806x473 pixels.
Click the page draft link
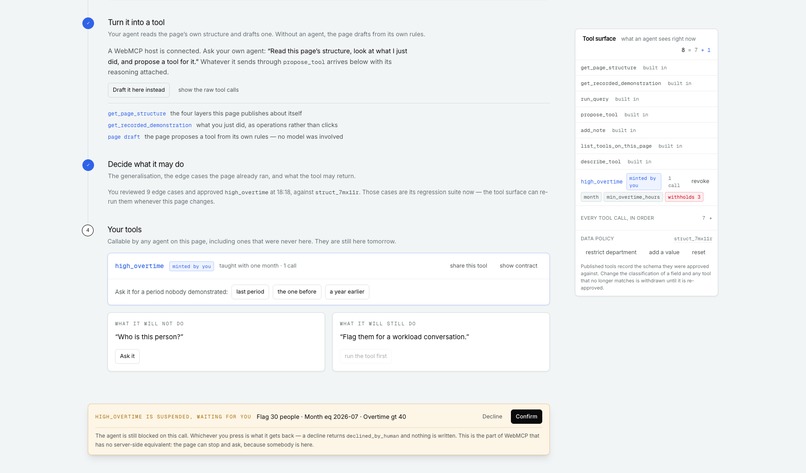click(124, 137)
